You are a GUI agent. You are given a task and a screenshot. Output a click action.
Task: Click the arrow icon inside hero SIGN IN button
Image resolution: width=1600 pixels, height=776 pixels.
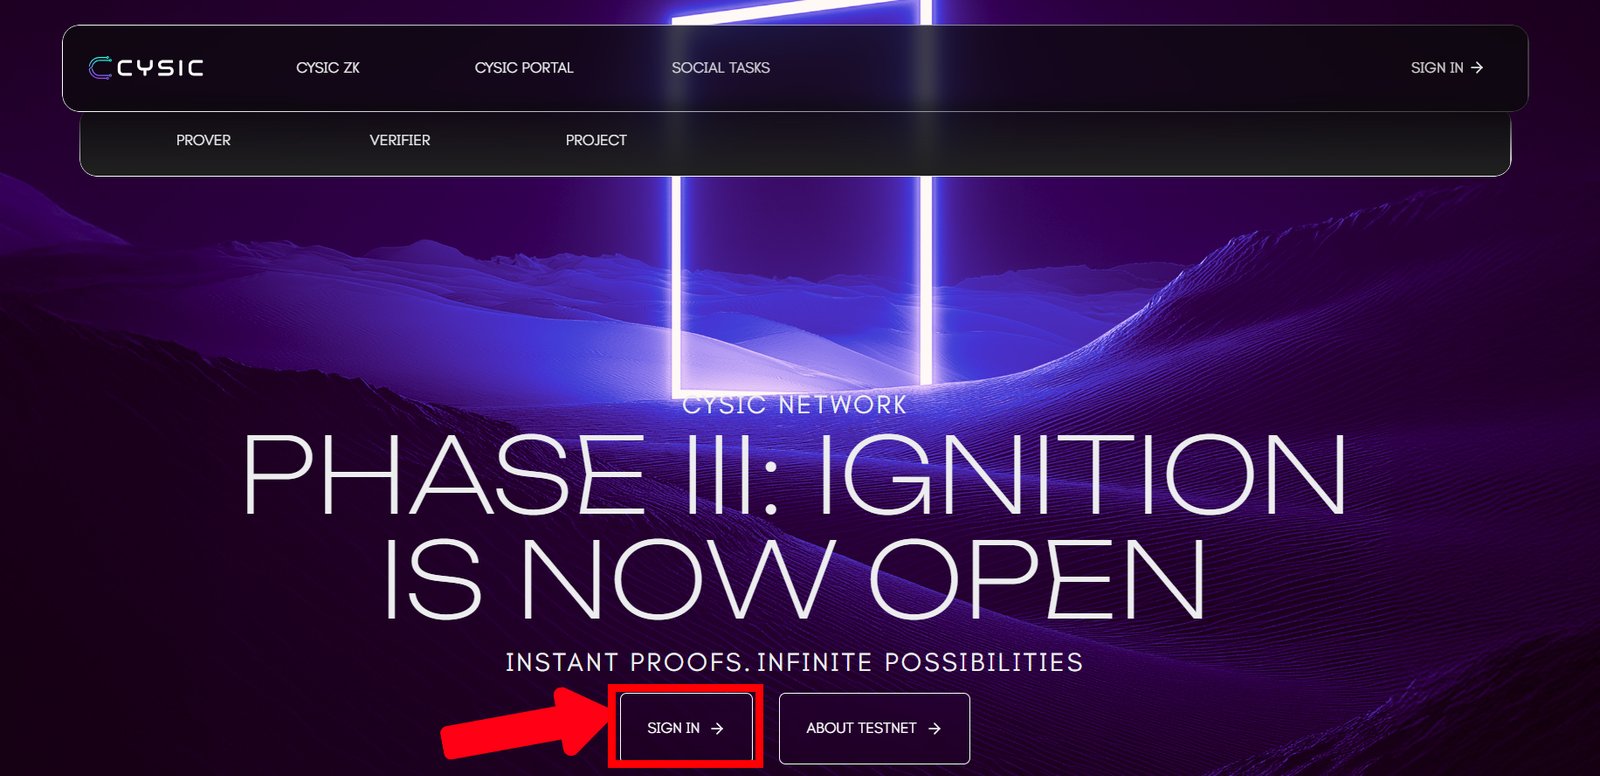pyautogui.click(x=717, y=728)
